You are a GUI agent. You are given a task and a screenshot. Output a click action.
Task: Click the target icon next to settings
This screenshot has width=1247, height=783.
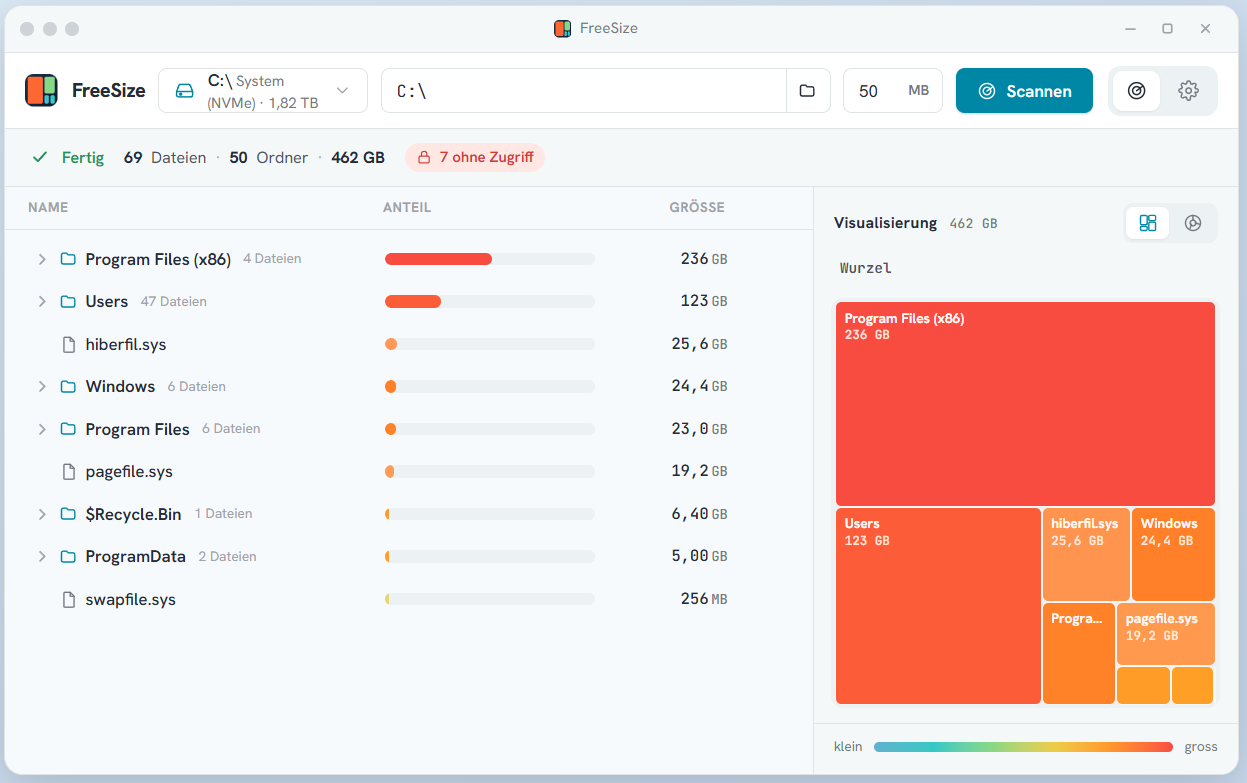[x=1136, y=91]
